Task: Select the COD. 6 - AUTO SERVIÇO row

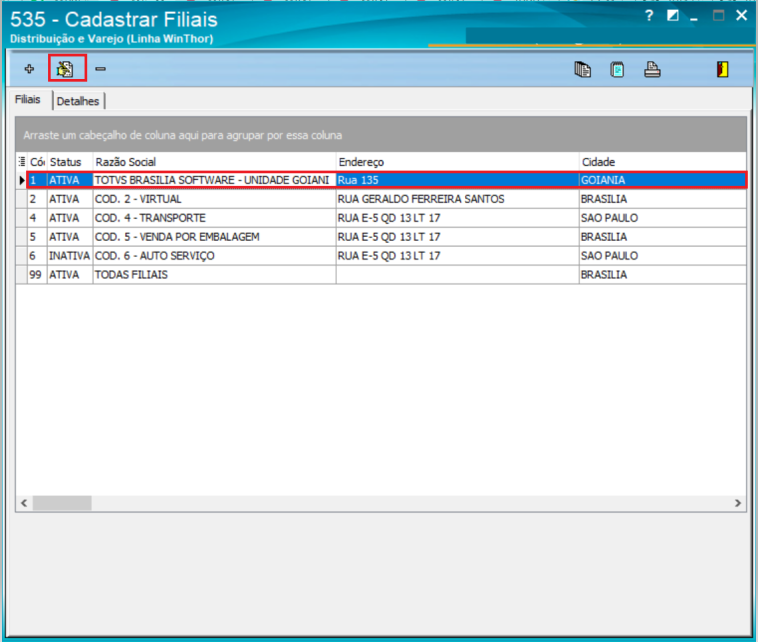Action: tap(381, 256)
